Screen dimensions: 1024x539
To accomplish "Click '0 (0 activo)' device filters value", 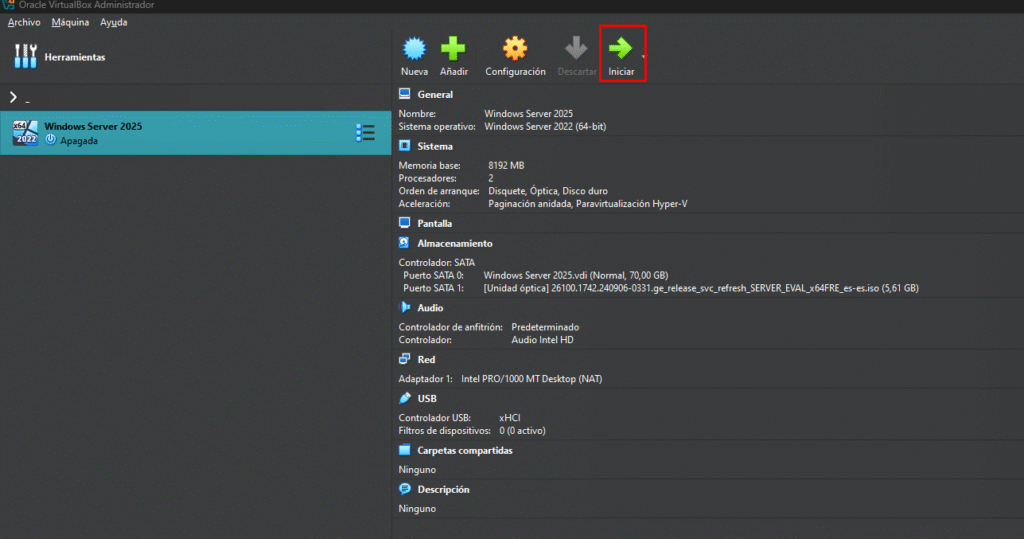I will point(522,431).
